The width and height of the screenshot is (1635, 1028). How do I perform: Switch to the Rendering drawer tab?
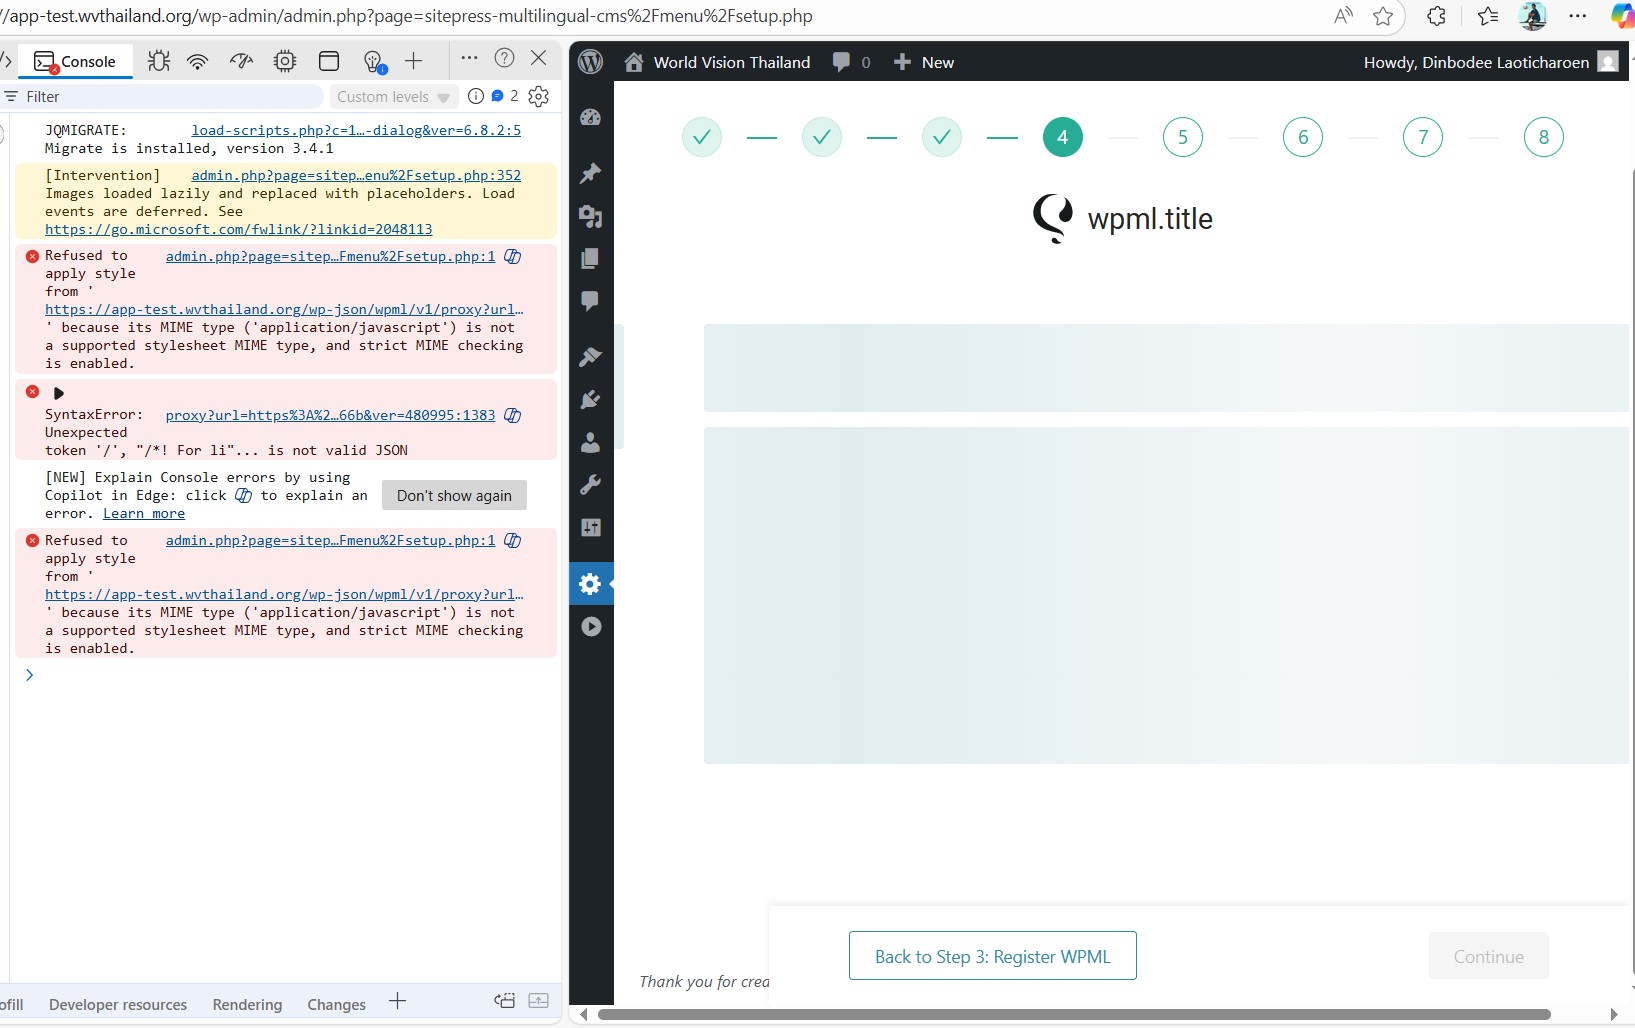[247, 1004]
